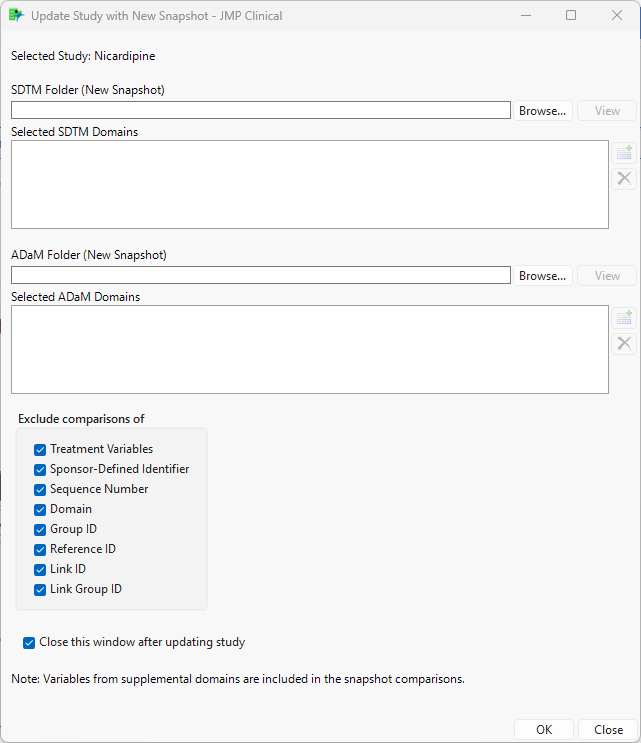Viewport: 641px width, 743px height.
Task: Click the JMP Clinical title bar icon
Action: [16, 16]
